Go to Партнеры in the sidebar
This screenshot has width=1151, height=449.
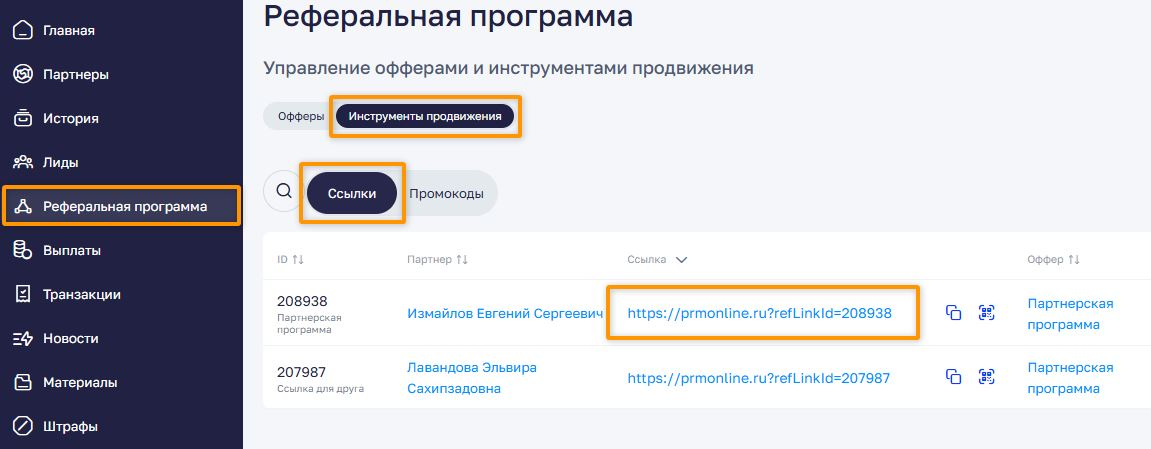75,74
